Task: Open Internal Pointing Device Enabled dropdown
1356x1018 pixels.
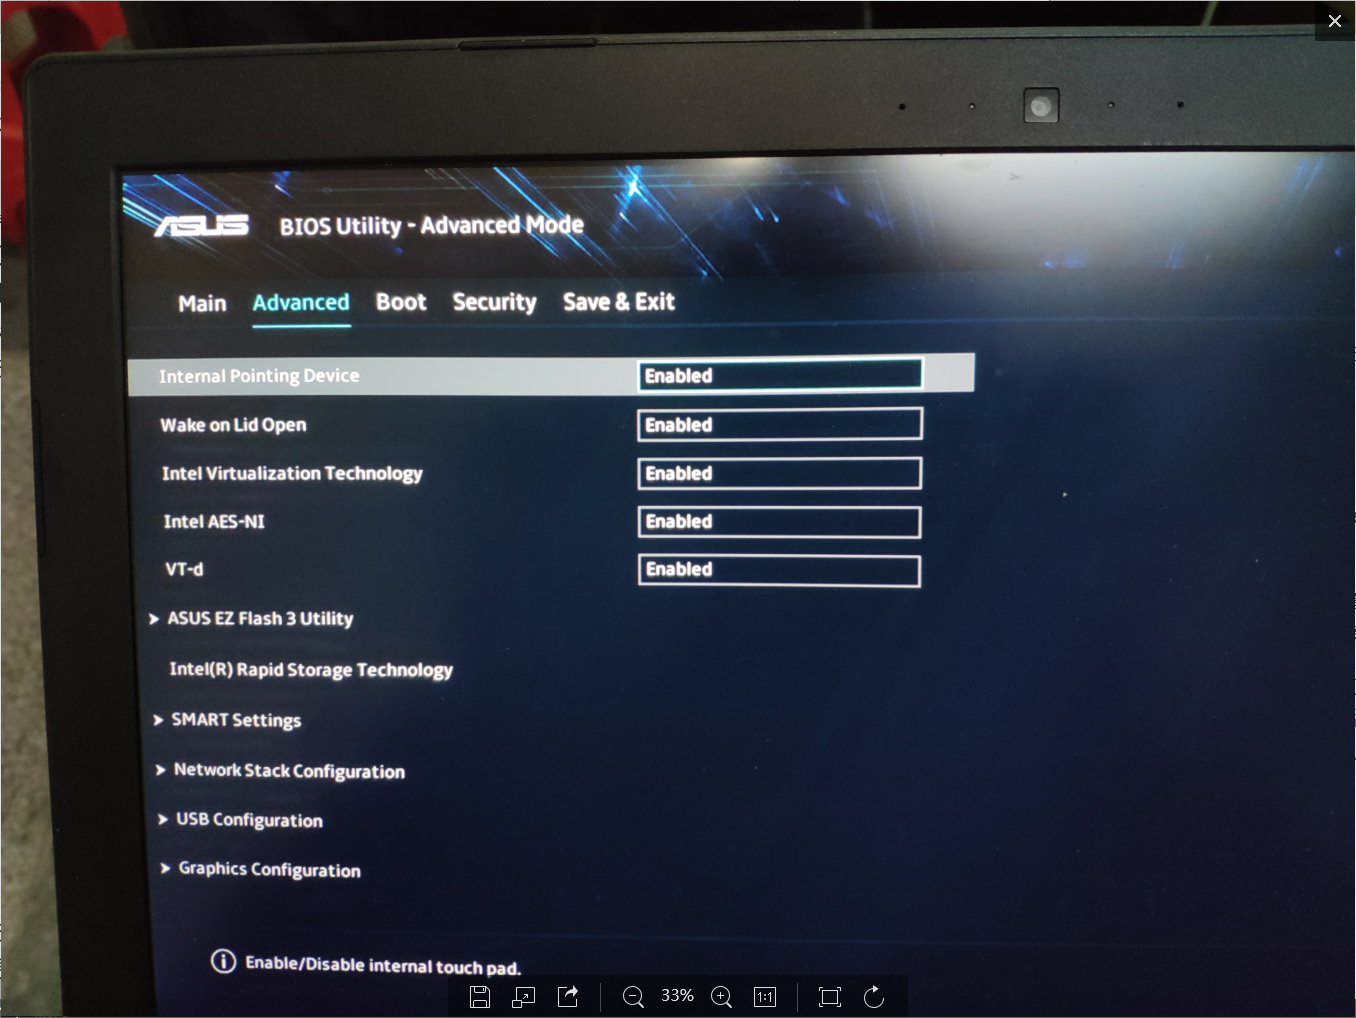Action: (780, 375)
